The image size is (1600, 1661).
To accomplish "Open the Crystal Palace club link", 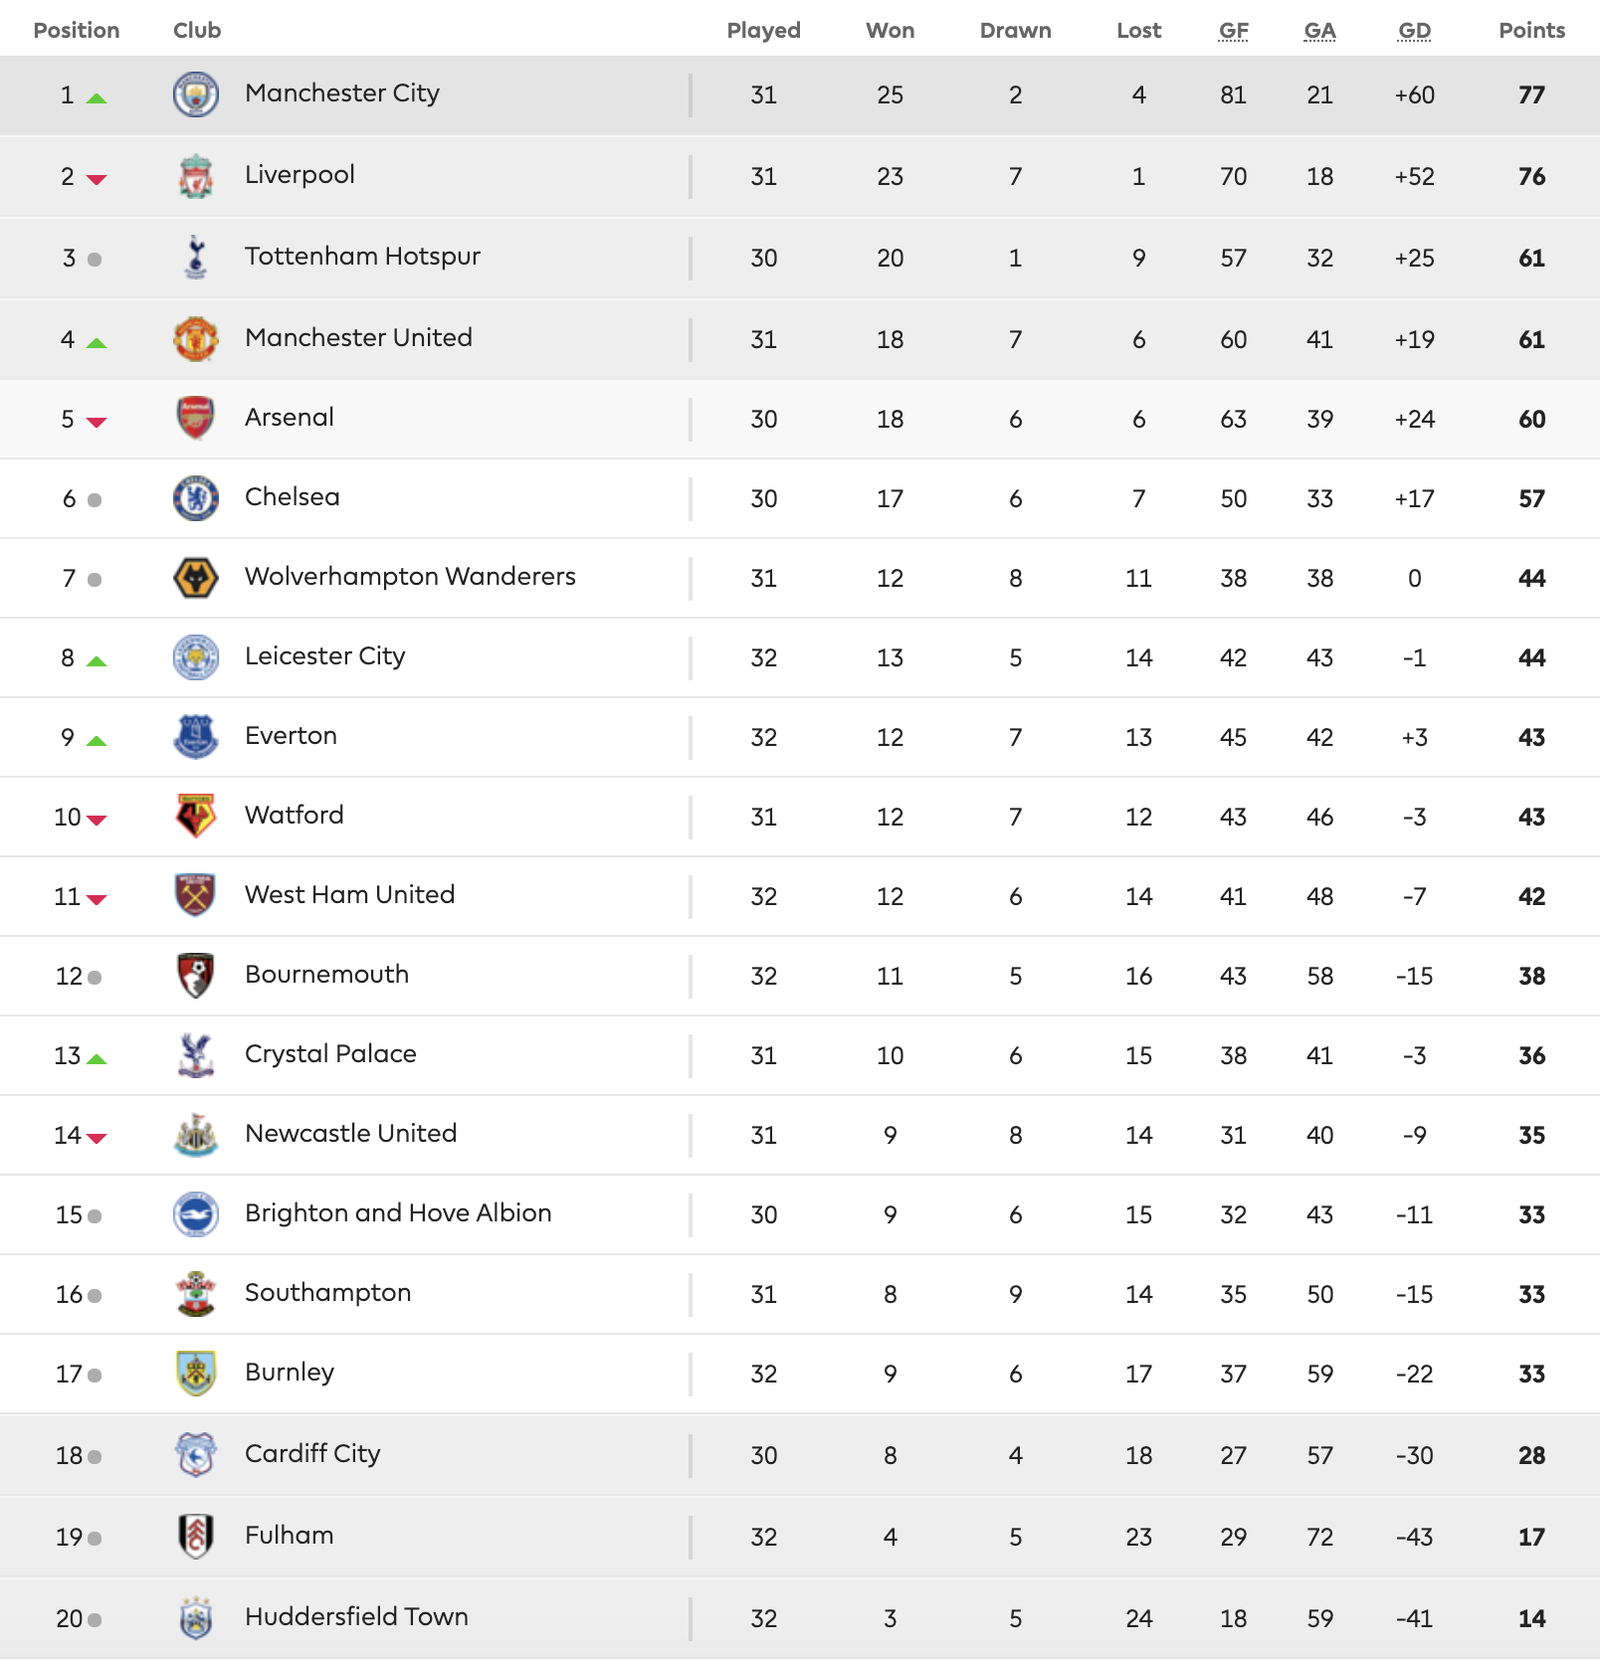I will [x=330, y=1054].
